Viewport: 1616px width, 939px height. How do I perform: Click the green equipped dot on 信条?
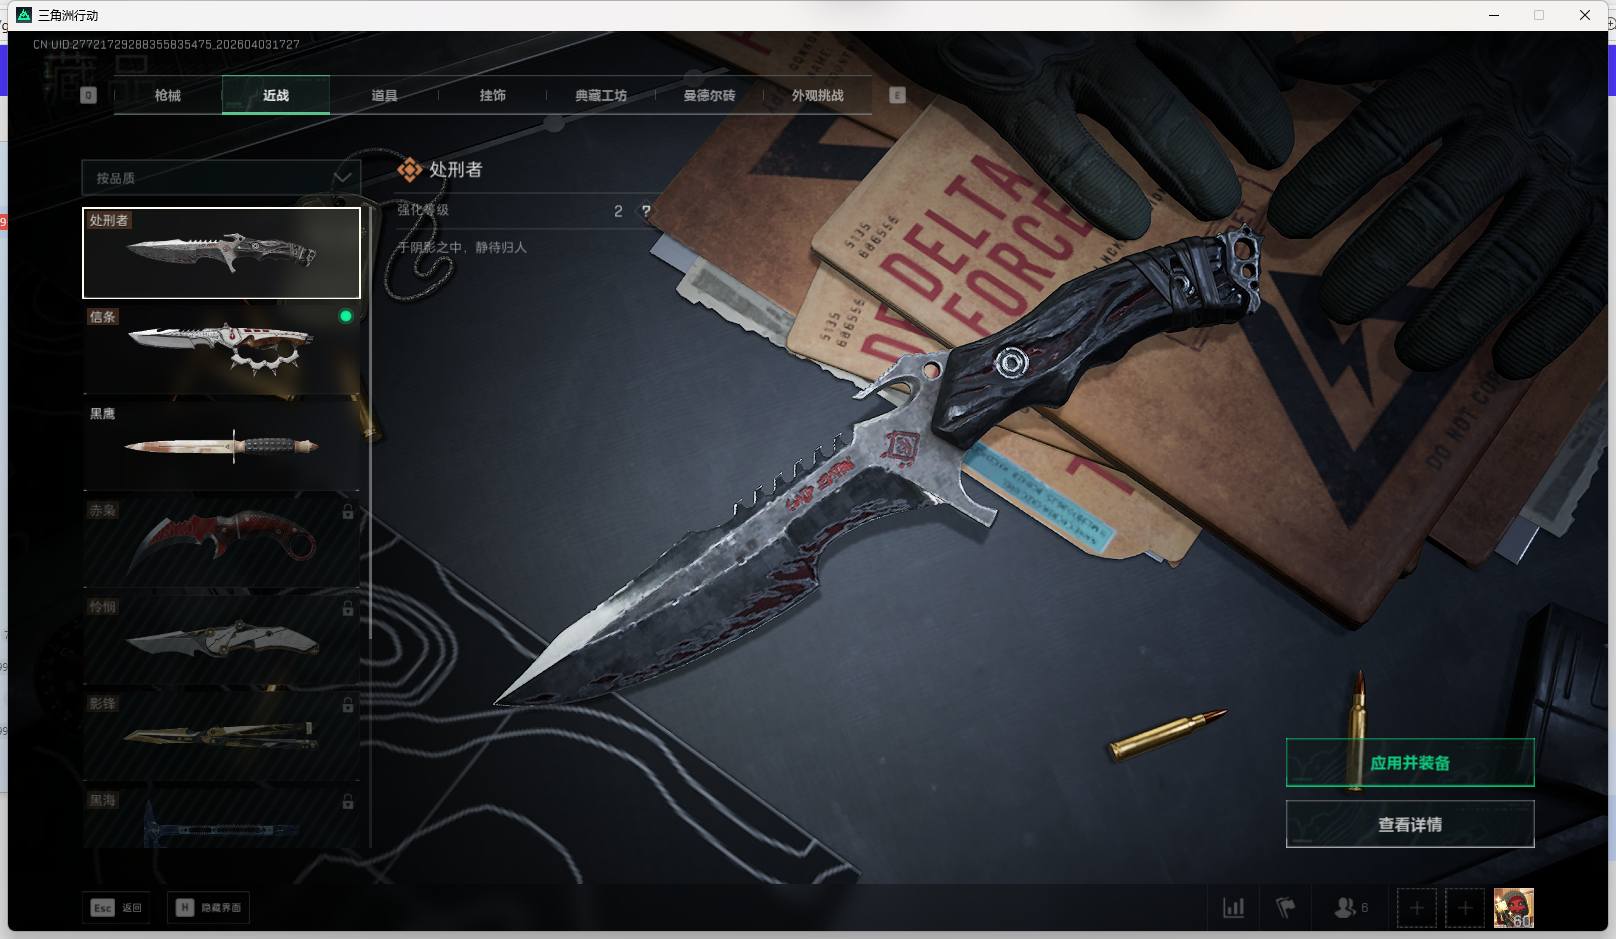[x=346, y=316]
